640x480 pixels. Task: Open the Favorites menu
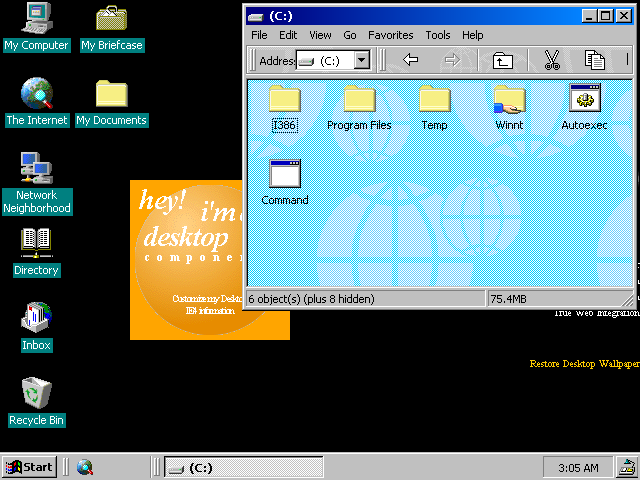[391, 36]
